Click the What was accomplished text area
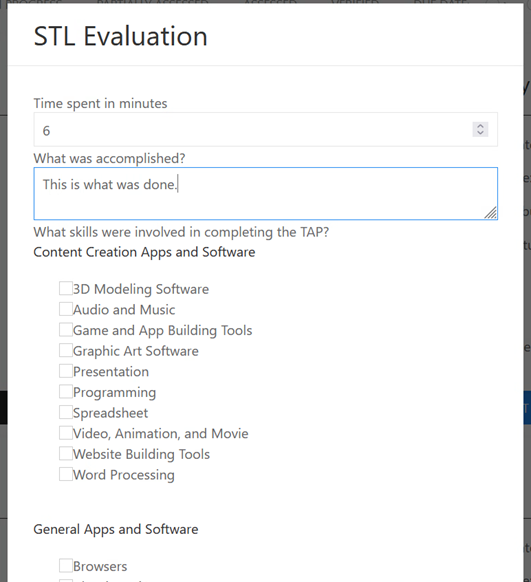This screenshot has width=531, height=582. pyautogui.click(x=266, y=193)
